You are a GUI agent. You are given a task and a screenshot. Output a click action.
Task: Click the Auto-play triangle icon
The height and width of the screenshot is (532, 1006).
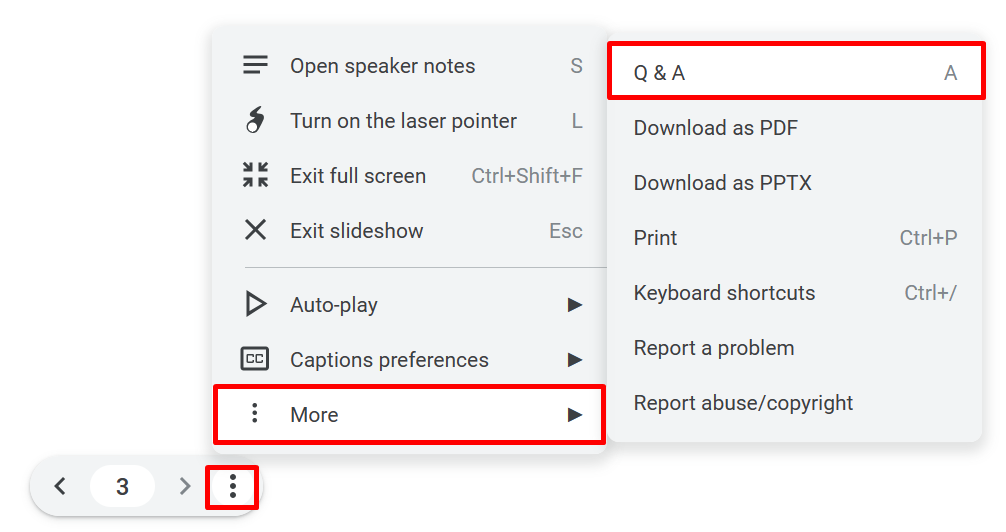click(256, 305)
